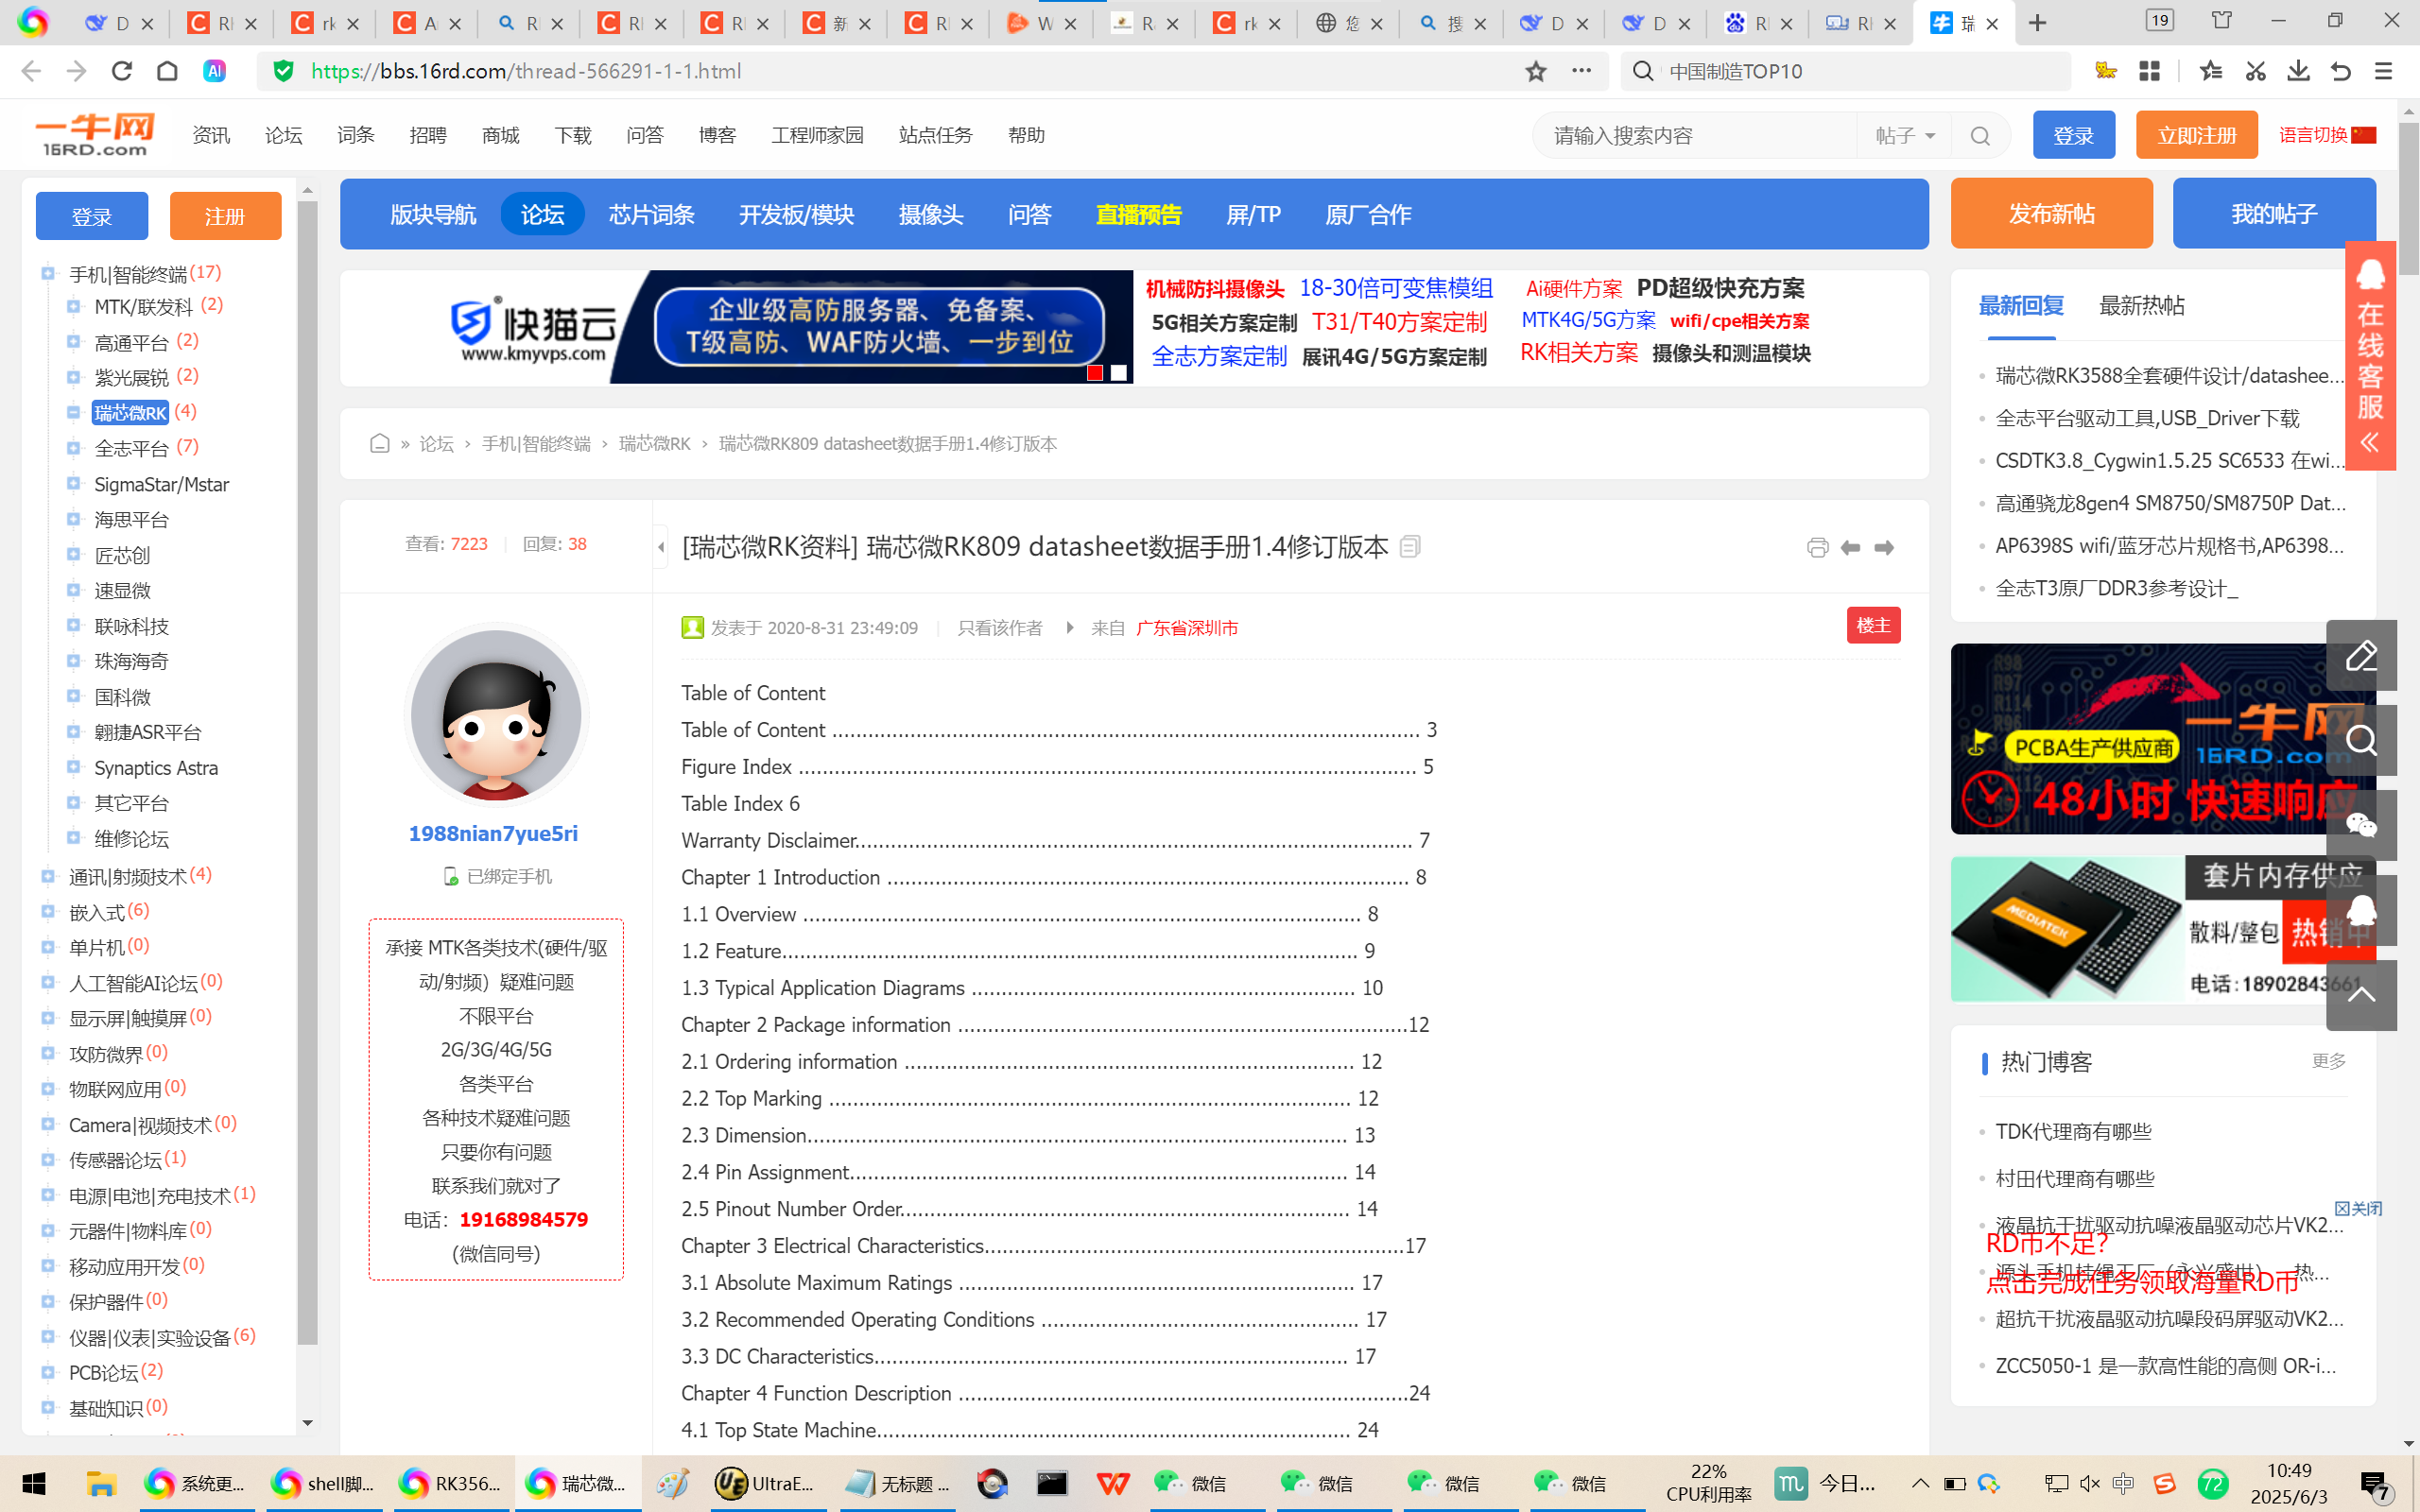2420x1512 pixels.
Task: Toggle red slide indicator on banner ad
Action: tap(1095, 373)
